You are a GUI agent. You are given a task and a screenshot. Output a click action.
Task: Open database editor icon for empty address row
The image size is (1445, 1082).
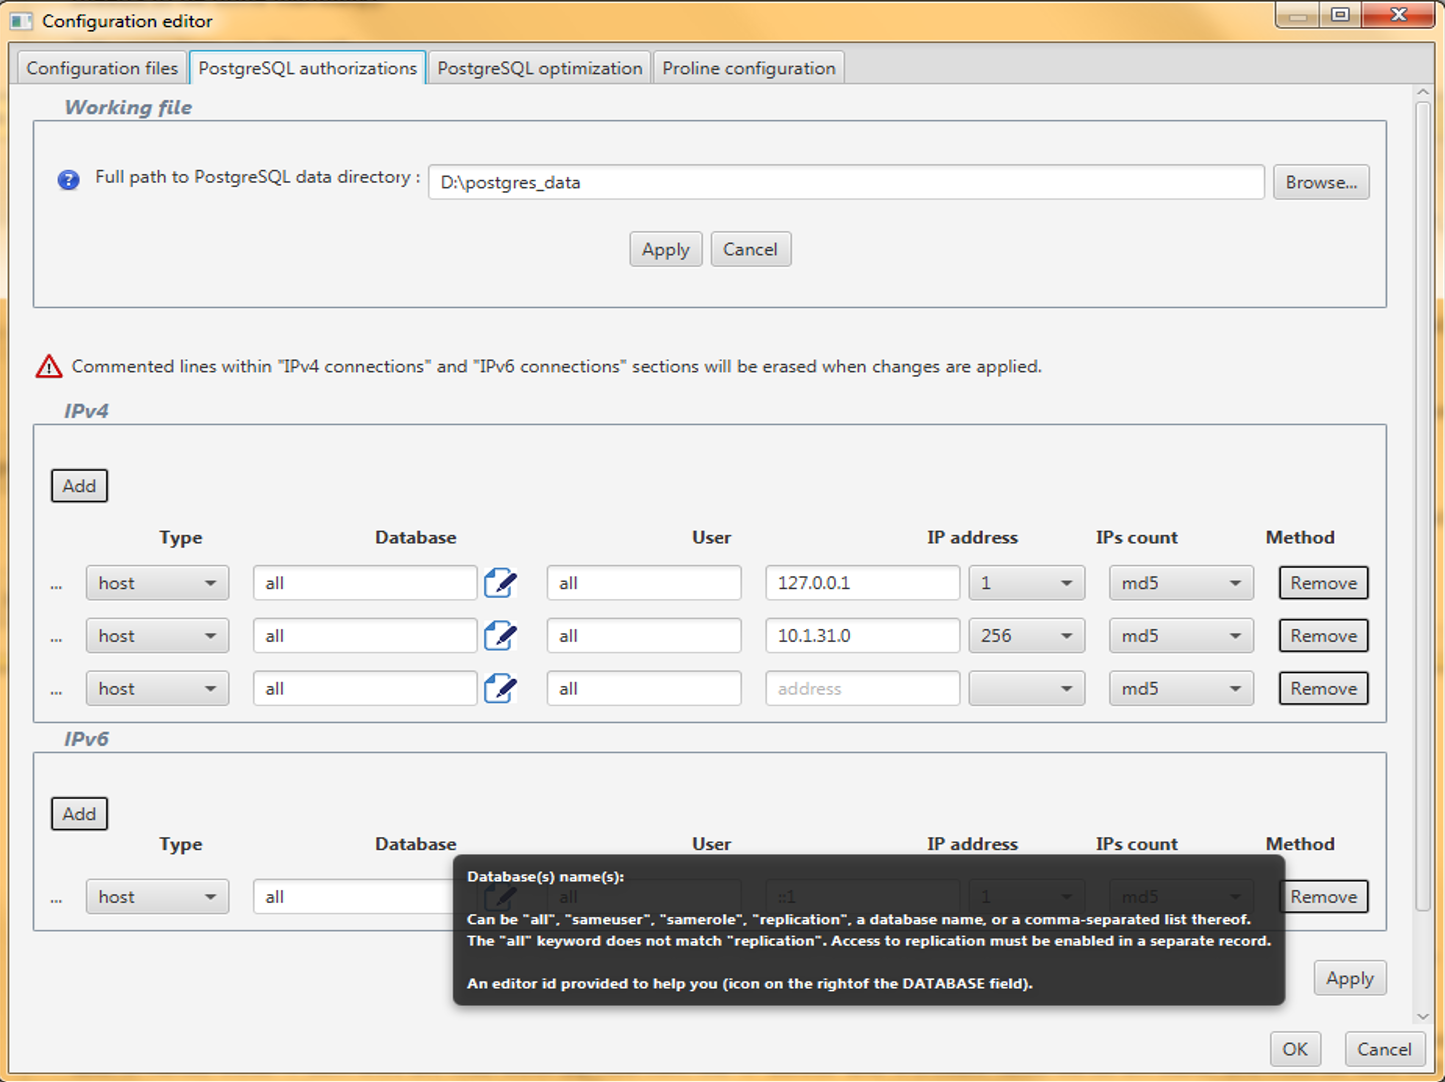[500, 689]
